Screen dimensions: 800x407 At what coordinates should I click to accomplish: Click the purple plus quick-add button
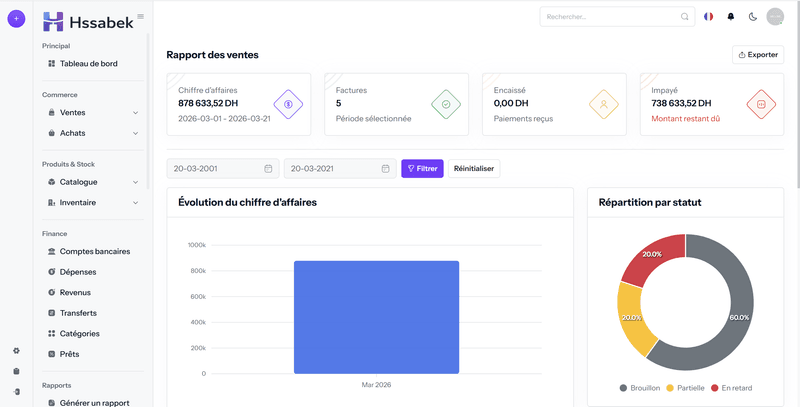pyautogui.click(x=16, y=19)
